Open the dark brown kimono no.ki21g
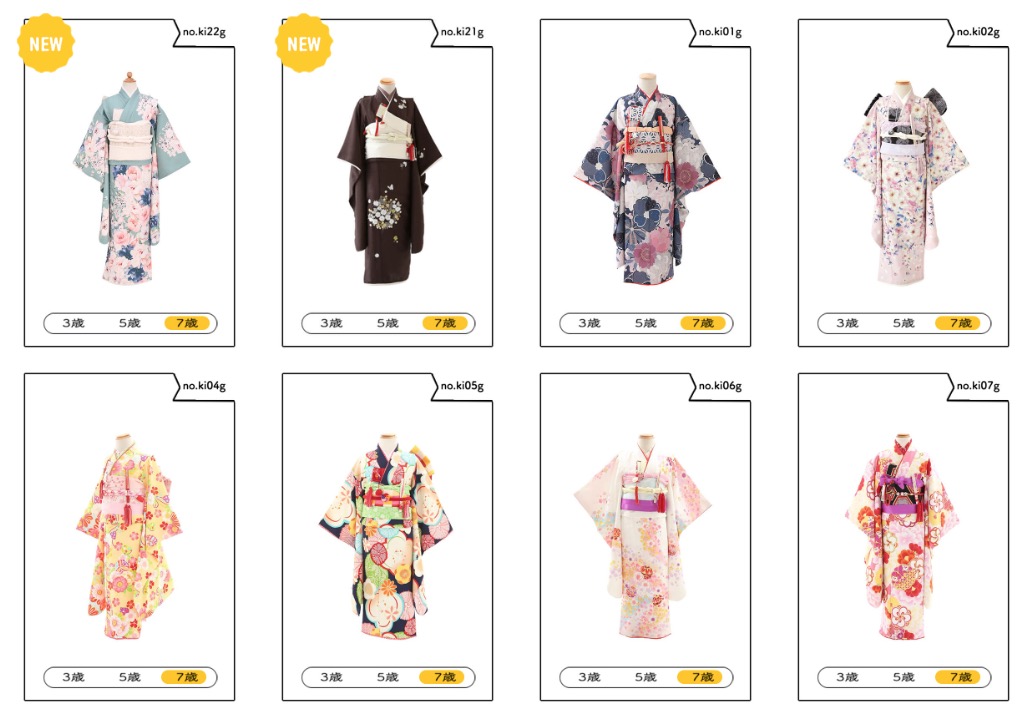1030x718 pixels. pyautogui.click(x=389, y=181)
